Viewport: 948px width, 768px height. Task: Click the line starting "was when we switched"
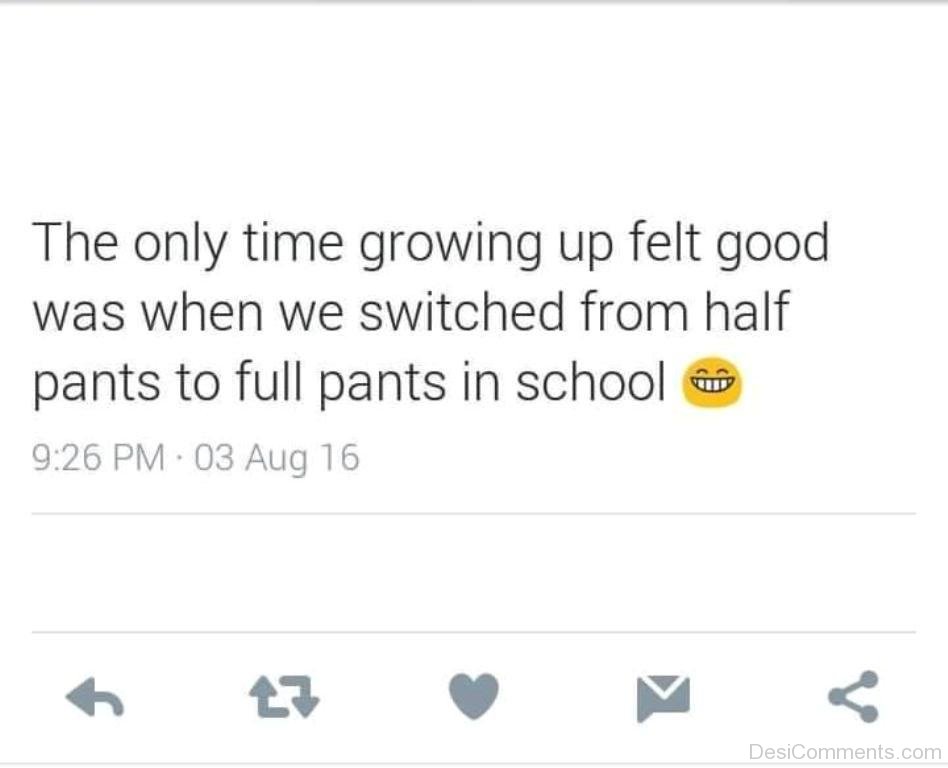tap(411, 312)
